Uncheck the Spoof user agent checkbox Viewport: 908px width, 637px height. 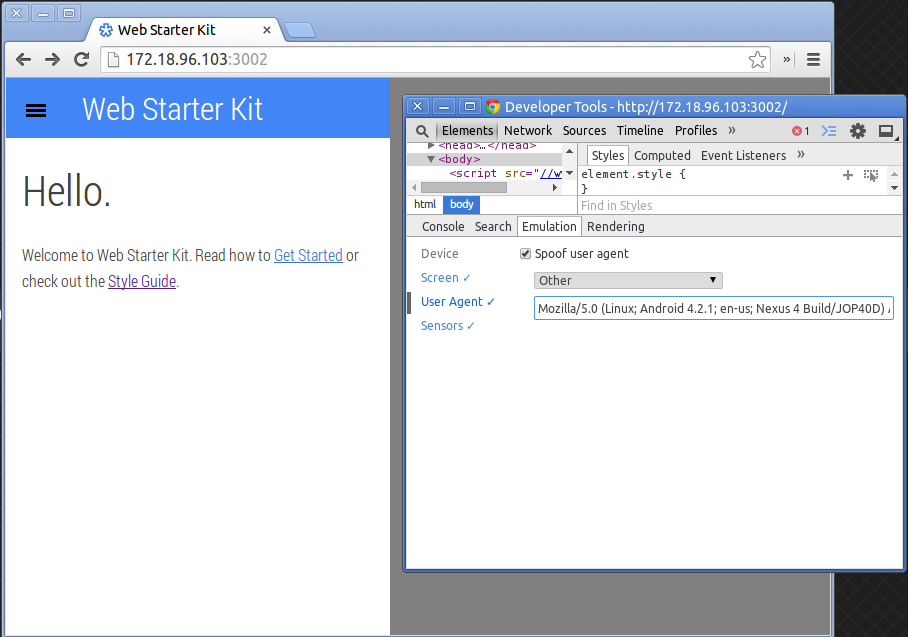526,254
